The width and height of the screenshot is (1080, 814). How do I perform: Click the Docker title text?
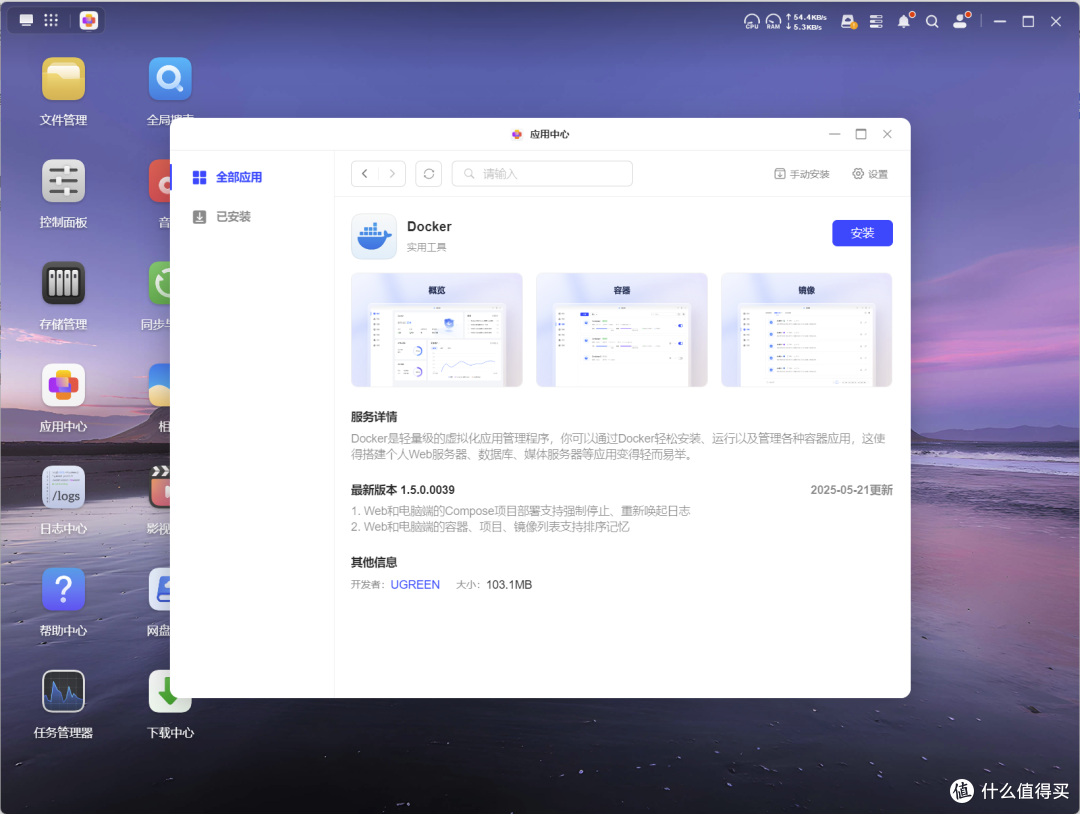click(429, 227)
